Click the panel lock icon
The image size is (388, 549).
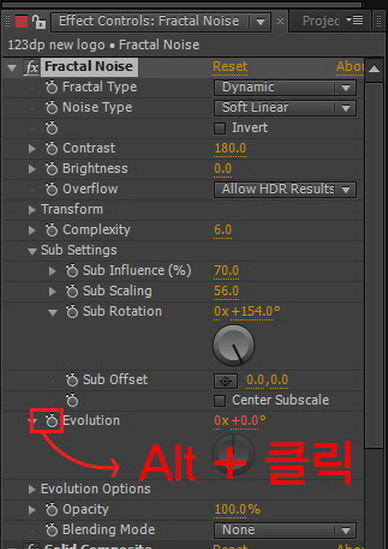[39, 22]
